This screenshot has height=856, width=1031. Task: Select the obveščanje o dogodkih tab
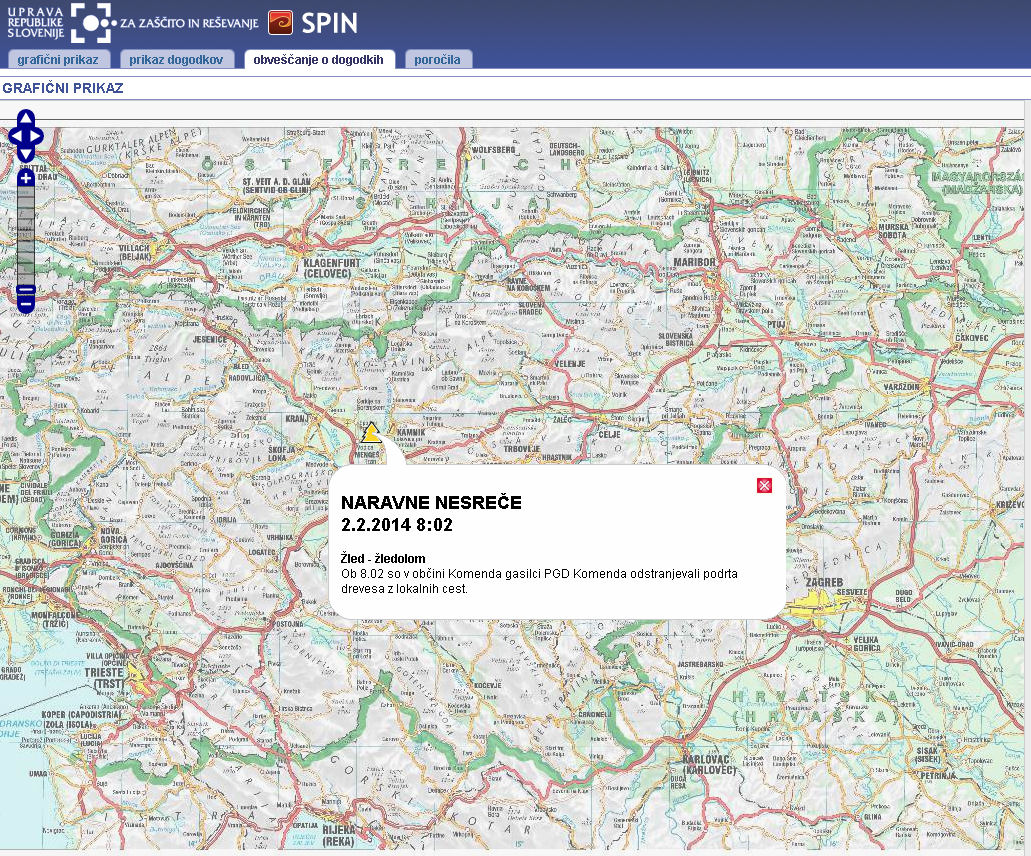[x=319, y=59]
